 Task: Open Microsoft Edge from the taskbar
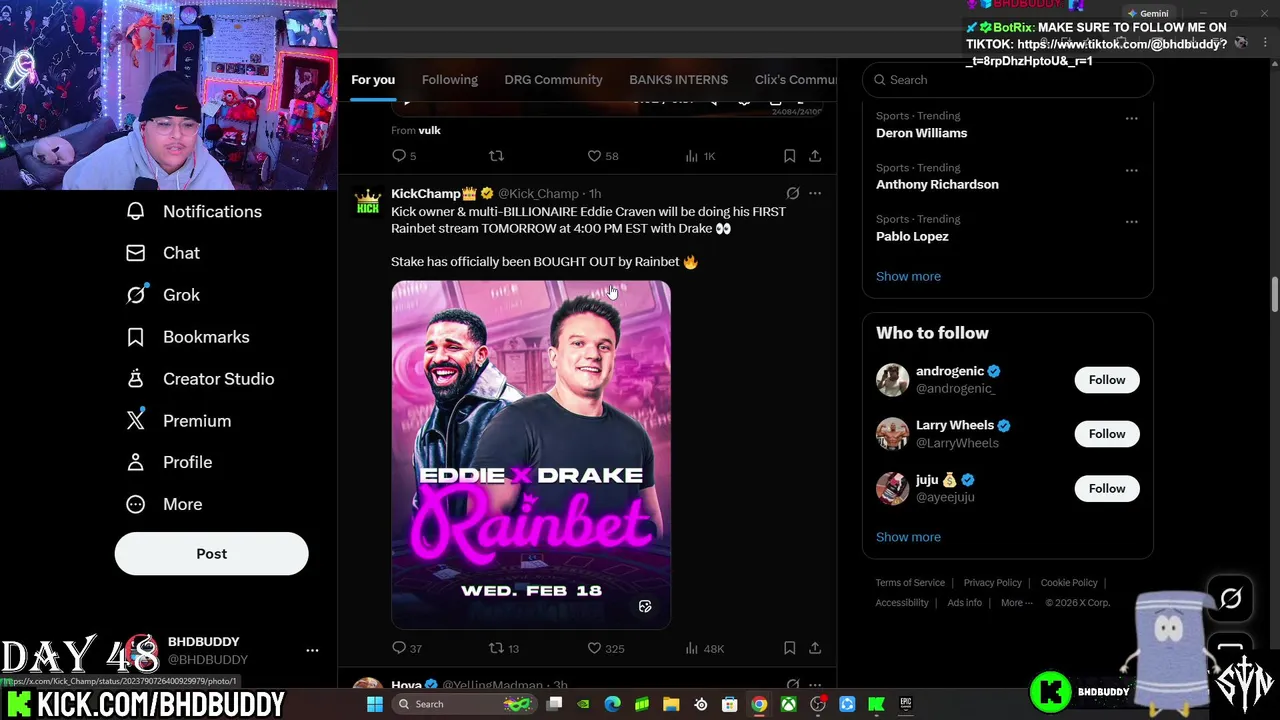(x=612, y=704)
